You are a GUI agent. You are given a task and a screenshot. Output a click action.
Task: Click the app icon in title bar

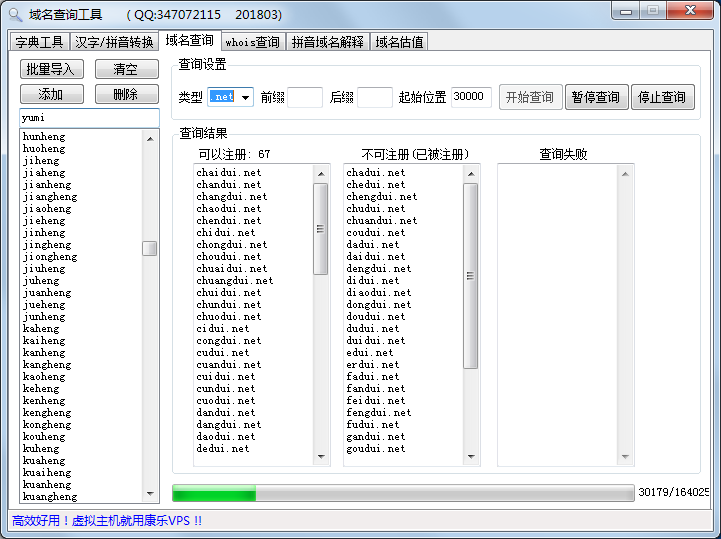(15, 15)
